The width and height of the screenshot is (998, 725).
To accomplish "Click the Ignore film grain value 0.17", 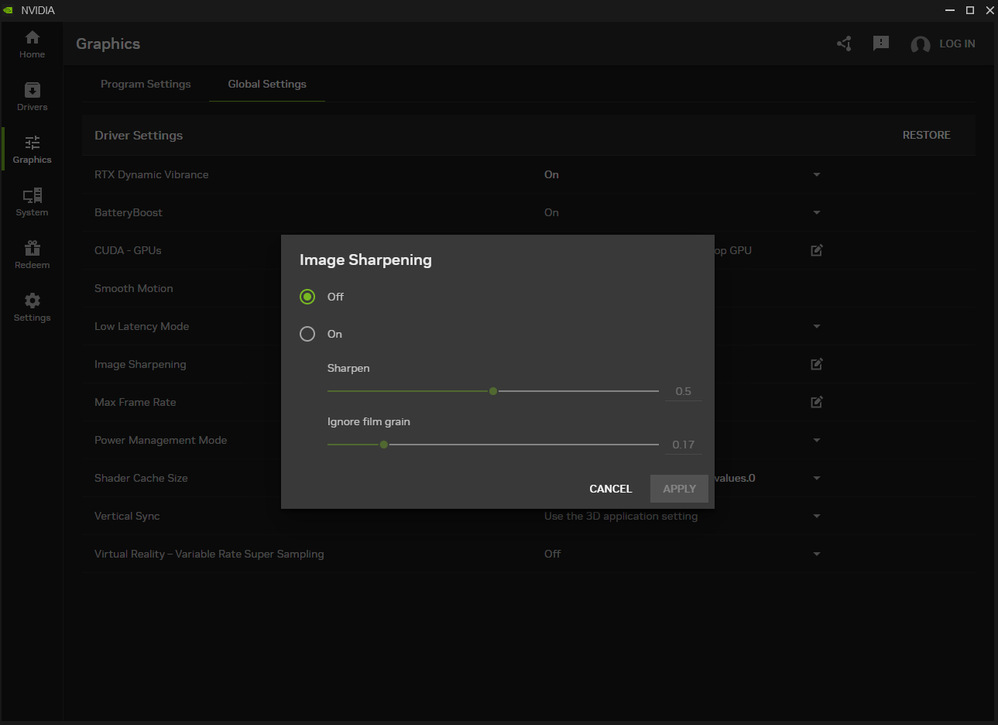I will 684,445.
